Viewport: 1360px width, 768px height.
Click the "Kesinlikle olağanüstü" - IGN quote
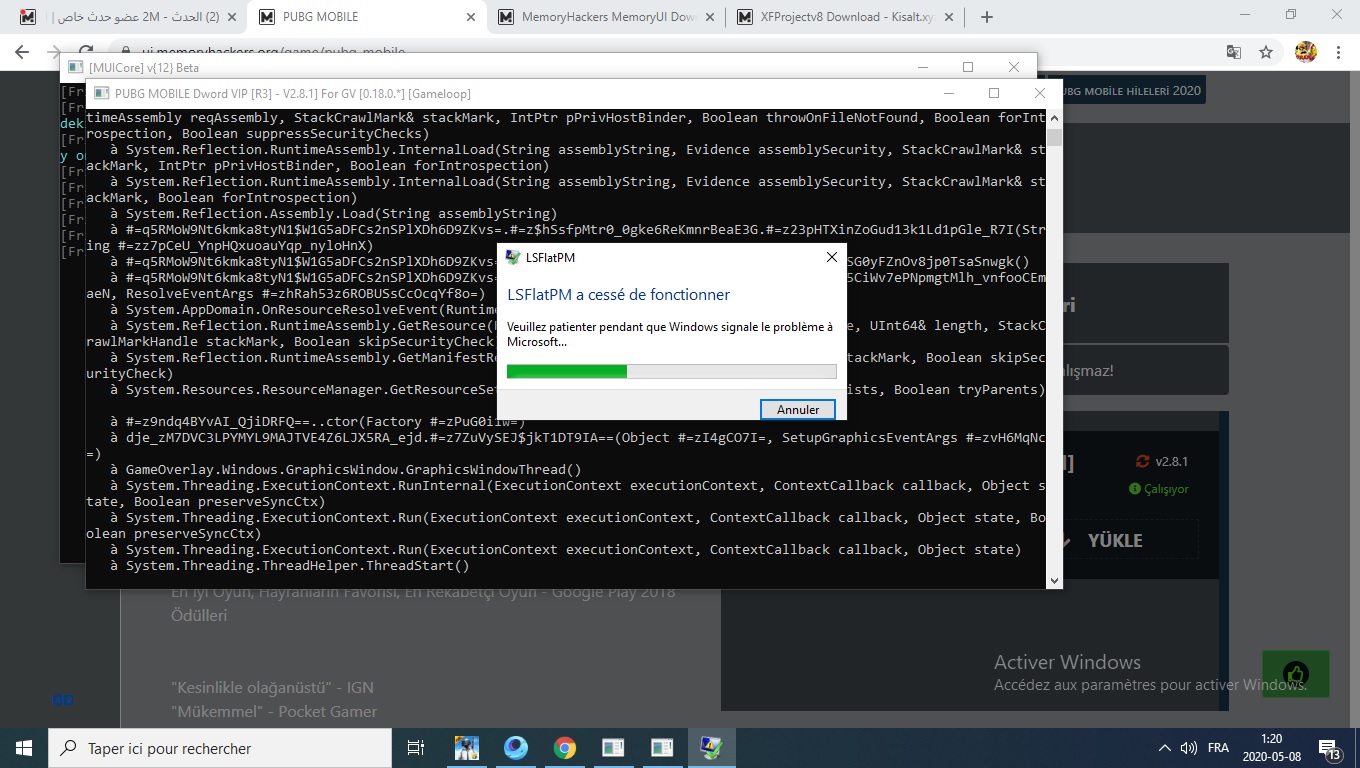tap(272, 688)
